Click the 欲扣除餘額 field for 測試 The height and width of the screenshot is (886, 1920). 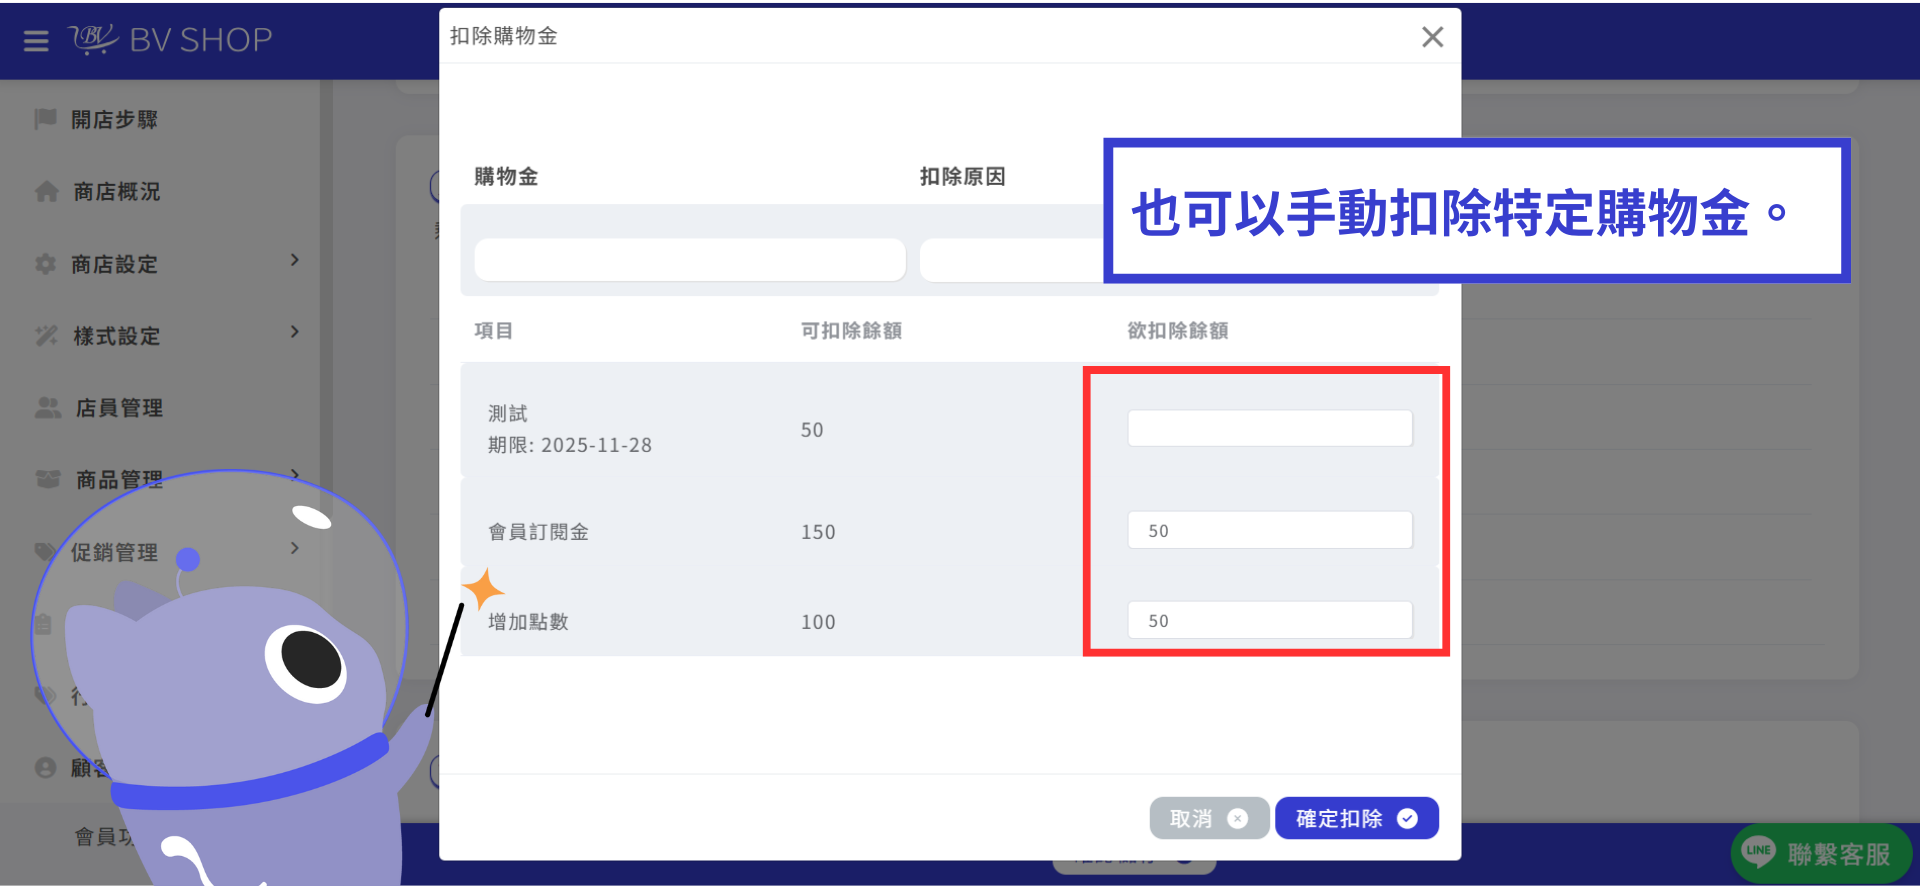pos(1270,428)
